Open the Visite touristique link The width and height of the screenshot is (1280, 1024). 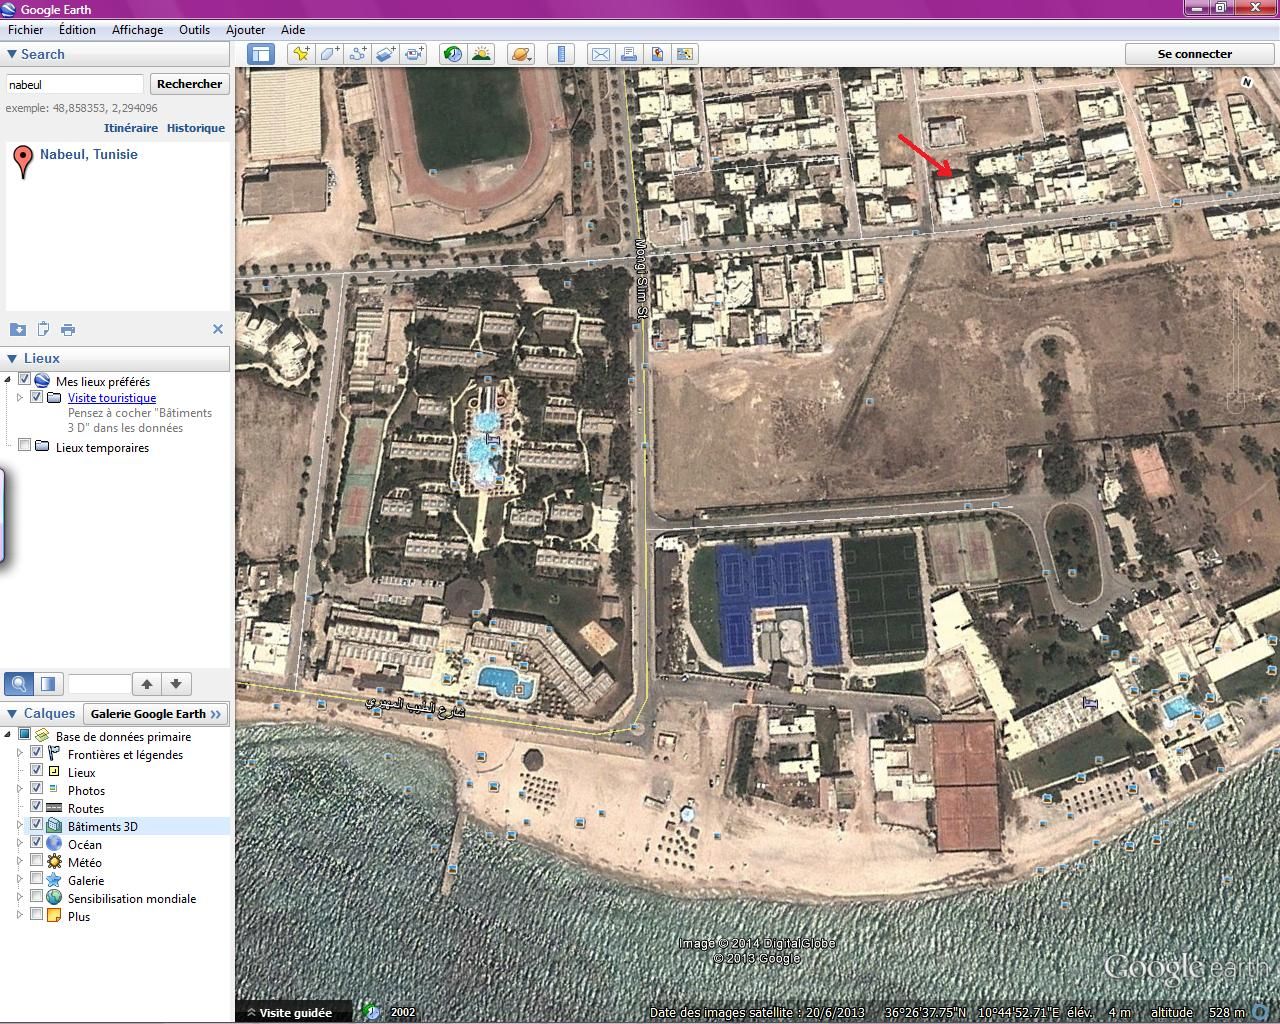coord(112,398)
